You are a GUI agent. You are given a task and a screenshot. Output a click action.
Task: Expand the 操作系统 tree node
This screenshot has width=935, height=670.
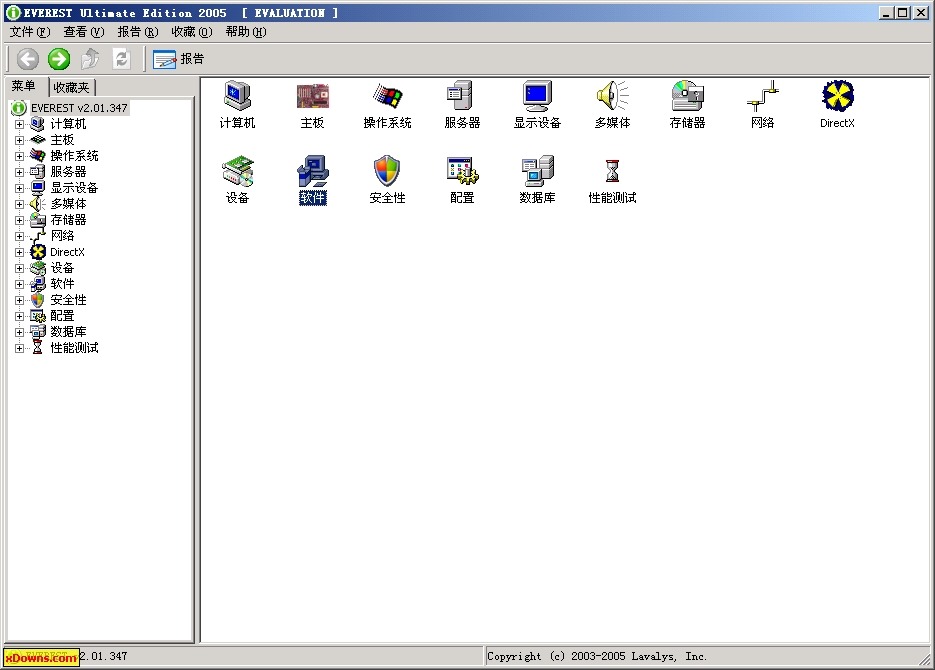(19, 156)
